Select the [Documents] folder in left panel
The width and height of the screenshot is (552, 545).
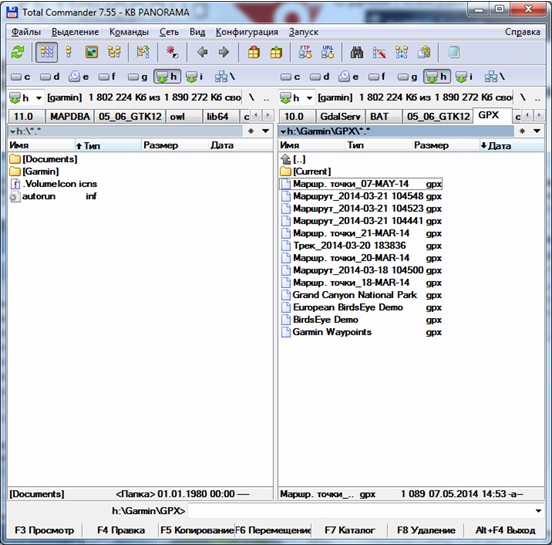[43, 159]
